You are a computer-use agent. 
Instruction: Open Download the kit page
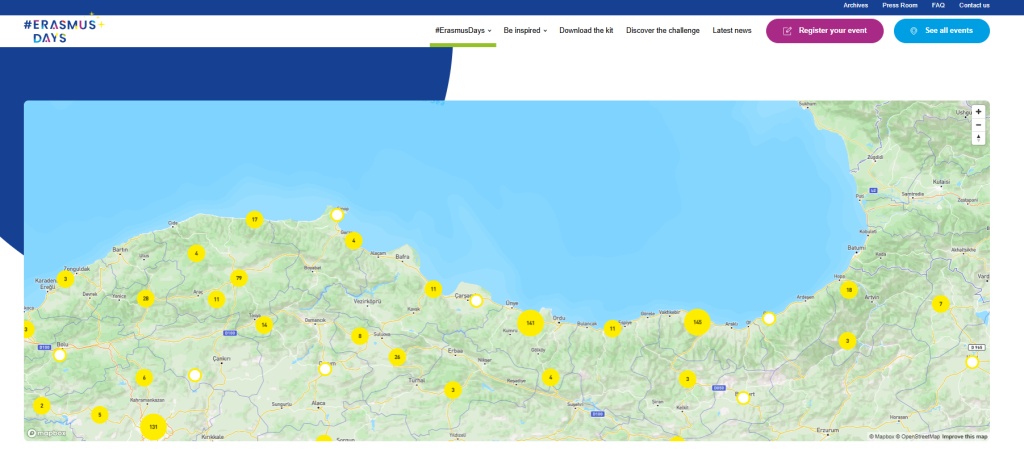[x=586, y=31]
